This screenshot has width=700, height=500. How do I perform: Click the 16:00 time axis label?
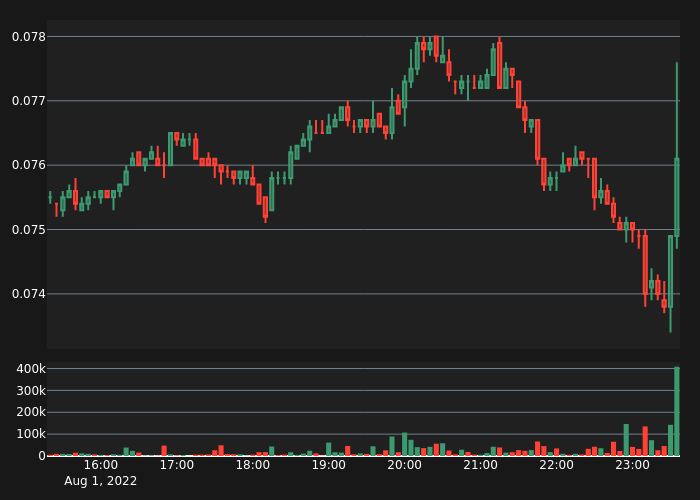pyautogui.click(x=101, y=465)
